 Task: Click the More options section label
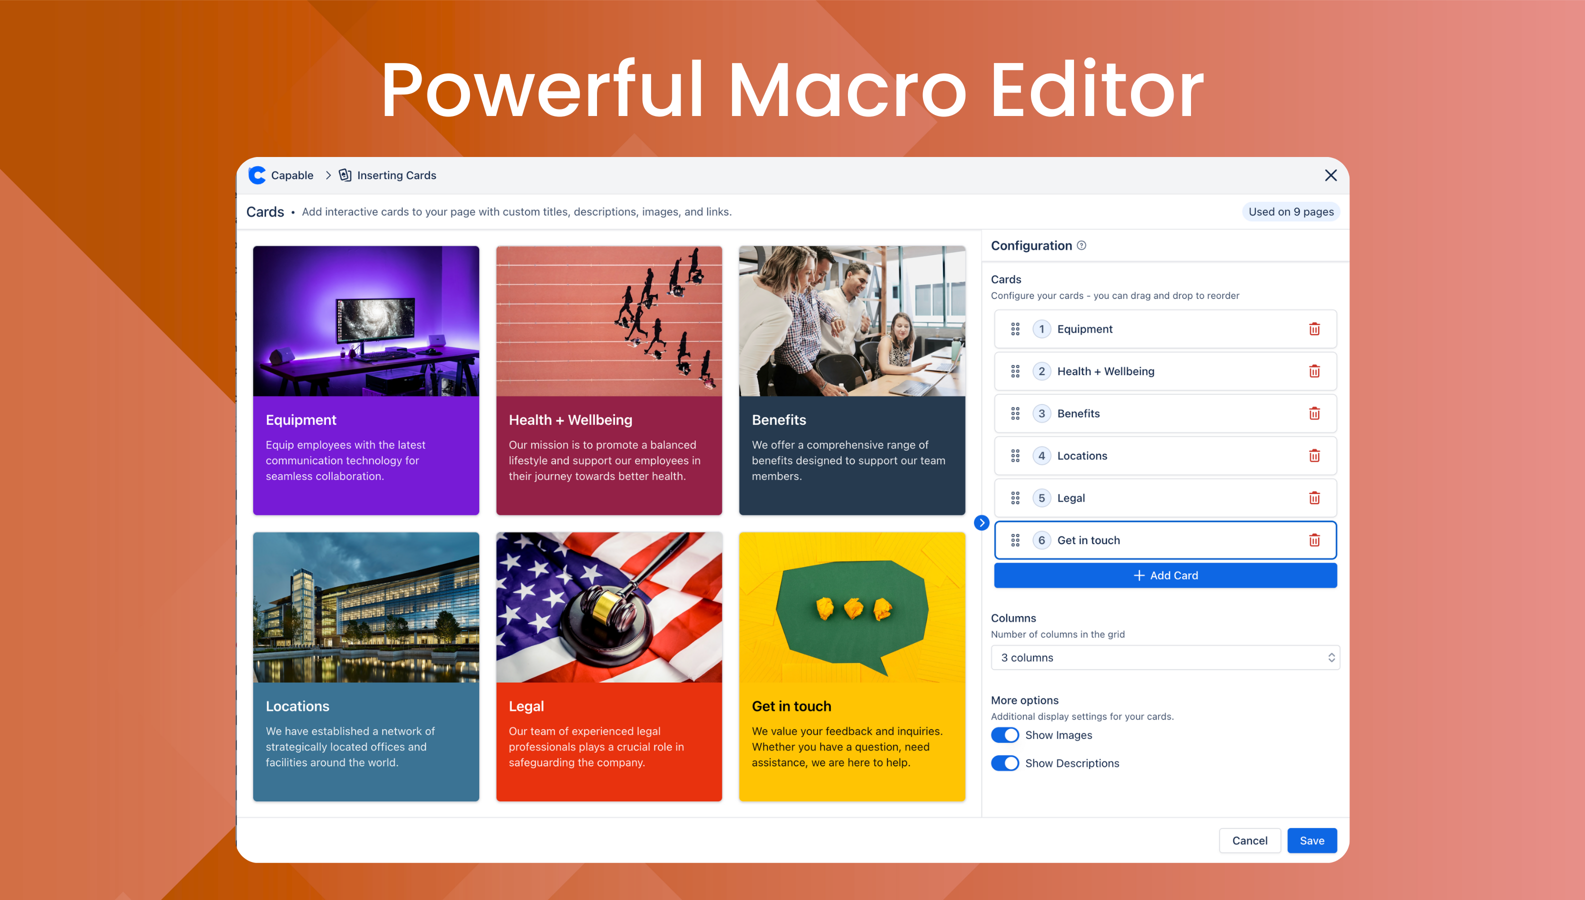(1024, 700)
